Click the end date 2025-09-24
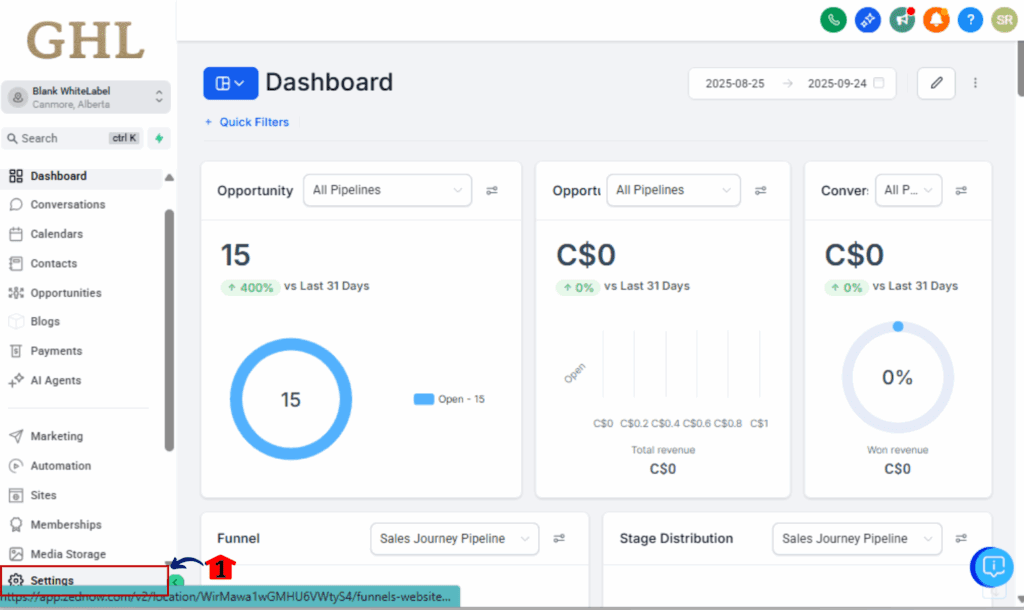Image resolution: width=1024 pixels, height=610 pixels. 837,84
